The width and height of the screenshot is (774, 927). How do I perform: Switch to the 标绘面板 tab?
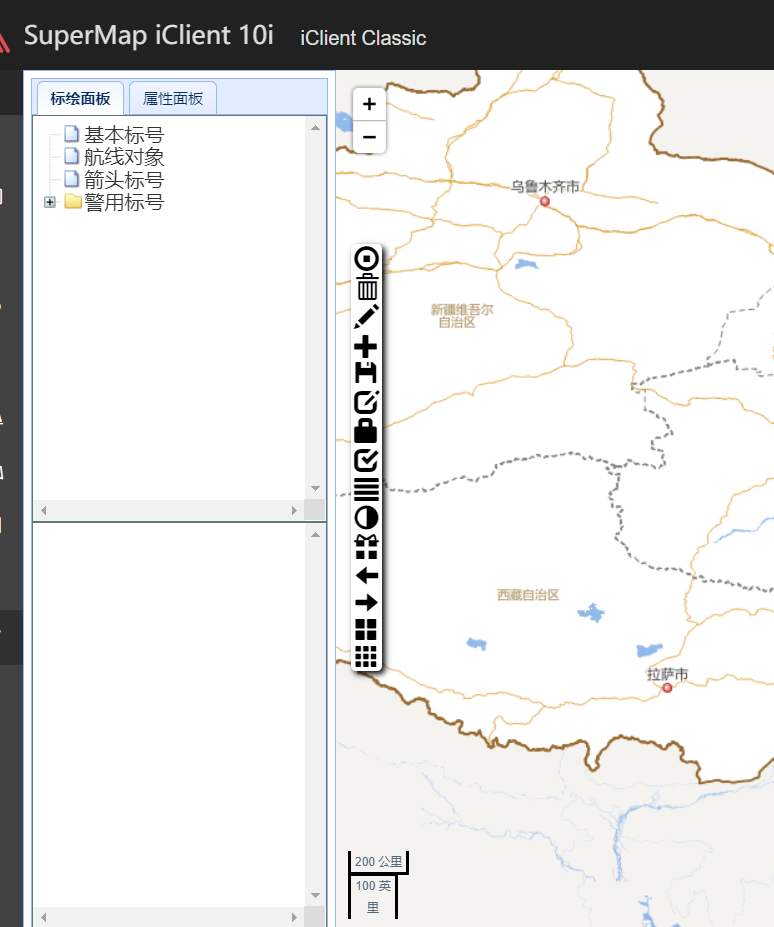[x=80, y=99]
